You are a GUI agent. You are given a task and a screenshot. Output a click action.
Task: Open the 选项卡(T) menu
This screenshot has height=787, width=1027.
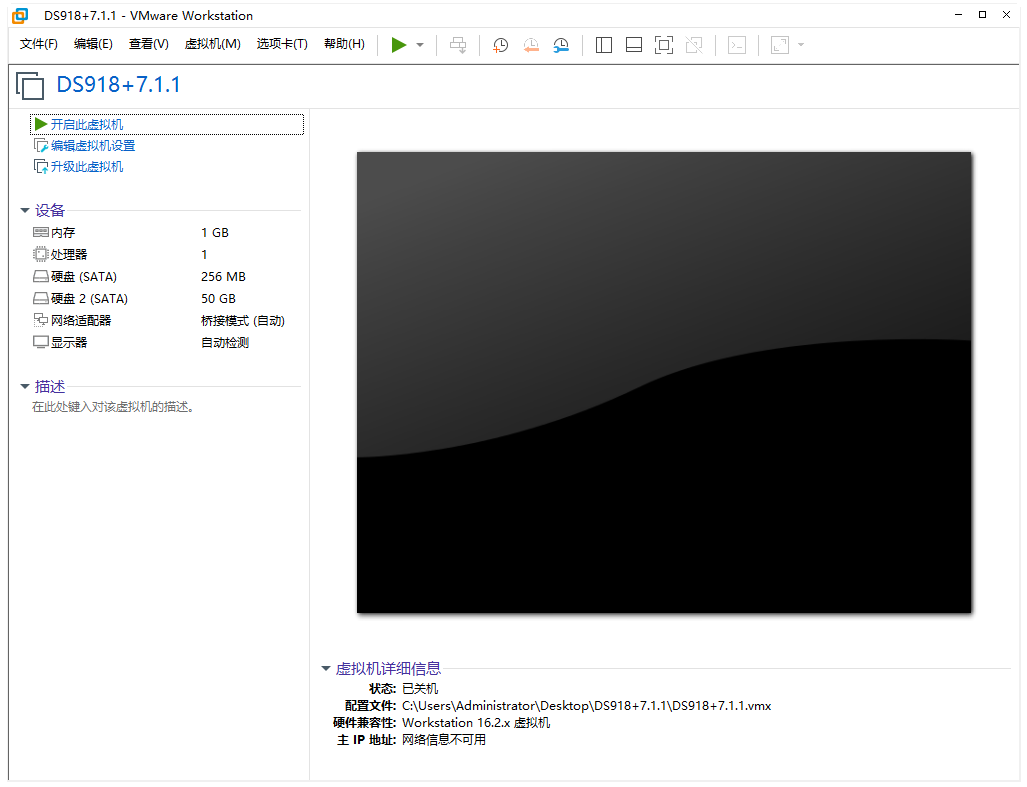(x=282, y=44)
